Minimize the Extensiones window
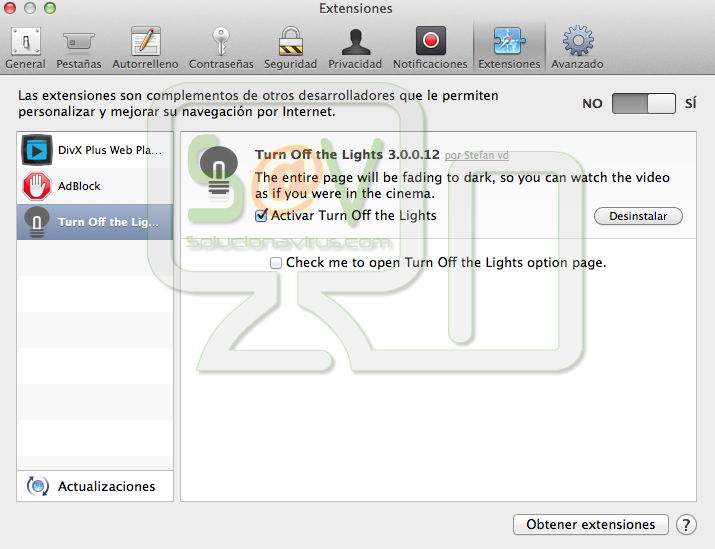715x549 pixels. point(30,8)
